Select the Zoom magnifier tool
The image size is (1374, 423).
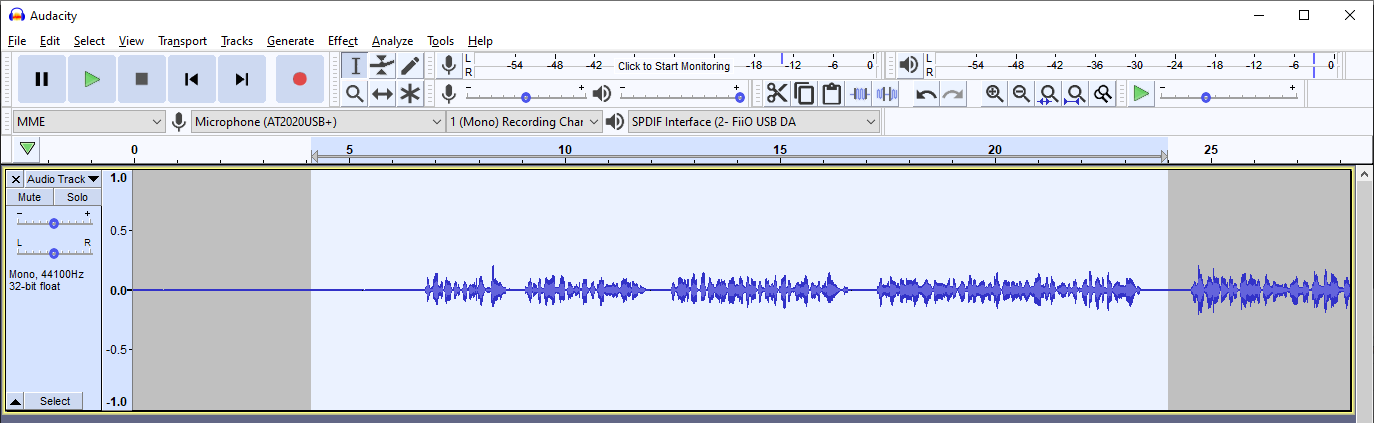355,94
